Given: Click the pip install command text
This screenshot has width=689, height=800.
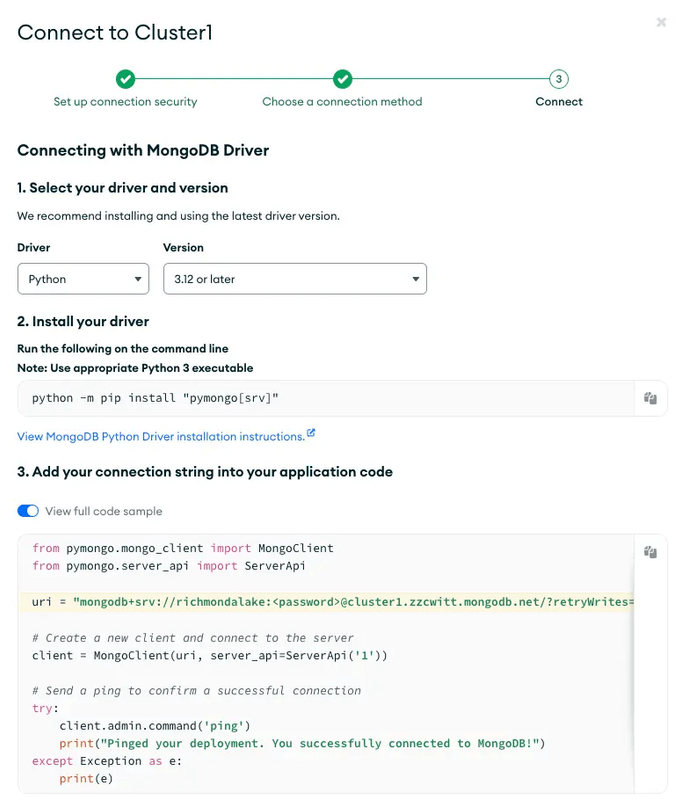Looking at the screenshot, I should (155, 398).
